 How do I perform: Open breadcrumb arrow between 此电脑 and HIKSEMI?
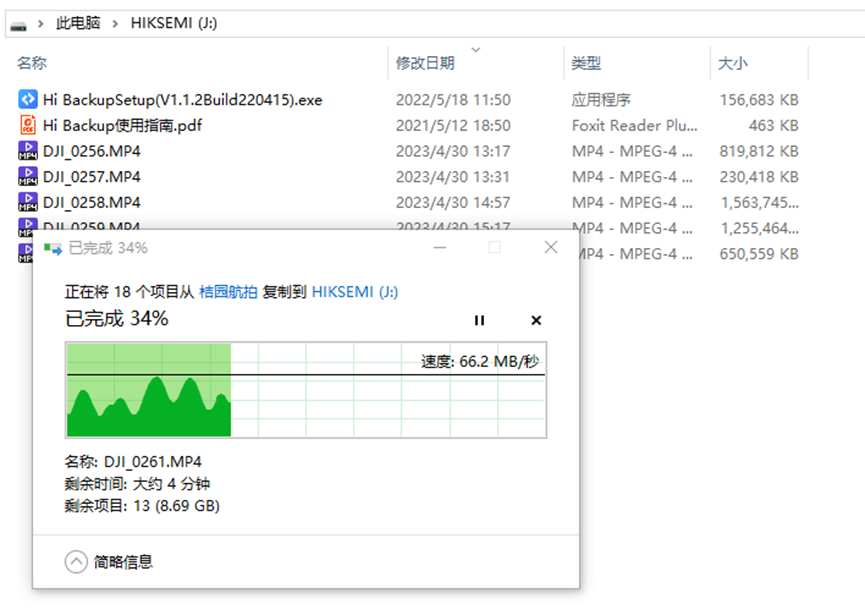tap(116, 23)
